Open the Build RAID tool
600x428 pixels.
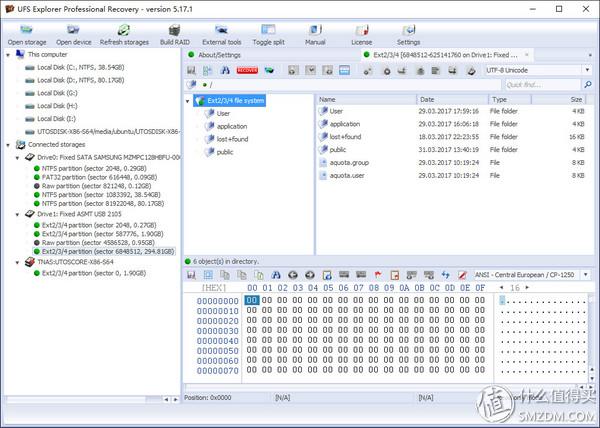click(173, 29)
